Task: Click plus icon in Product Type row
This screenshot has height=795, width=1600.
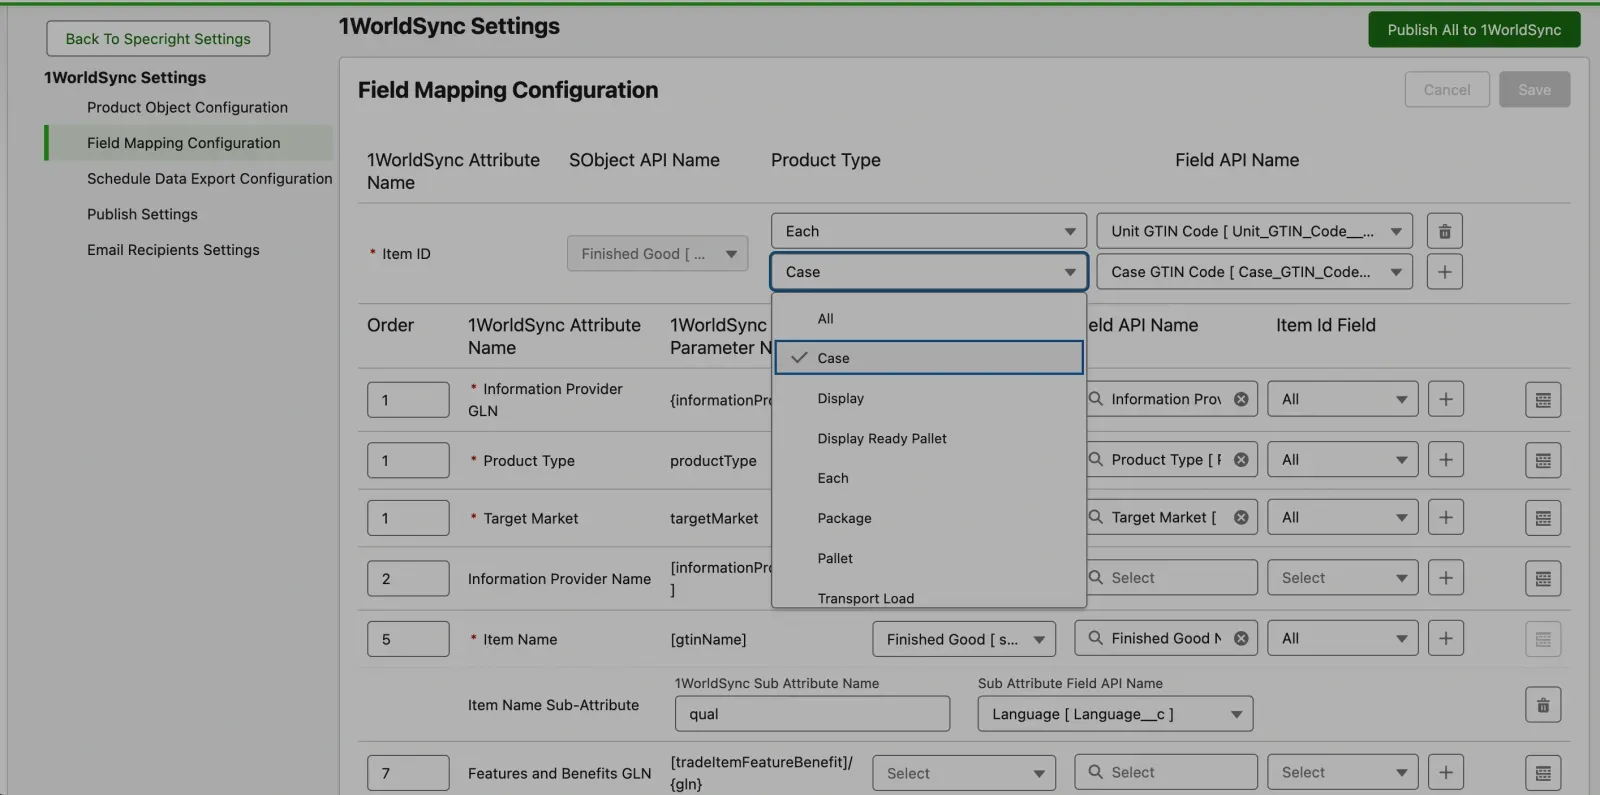Action: coord(1445,460)
